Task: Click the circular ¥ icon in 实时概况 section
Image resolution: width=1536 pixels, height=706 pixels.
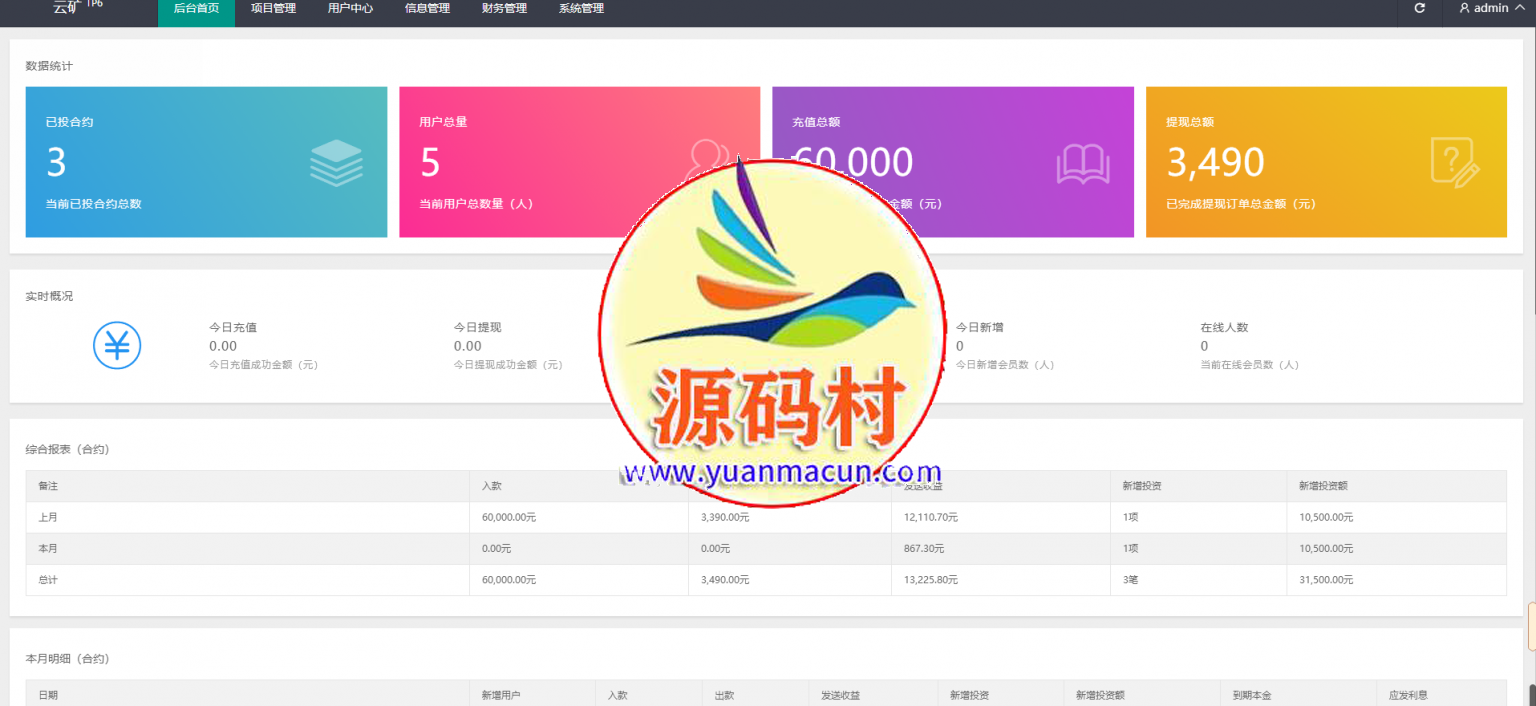Action: 117,345
